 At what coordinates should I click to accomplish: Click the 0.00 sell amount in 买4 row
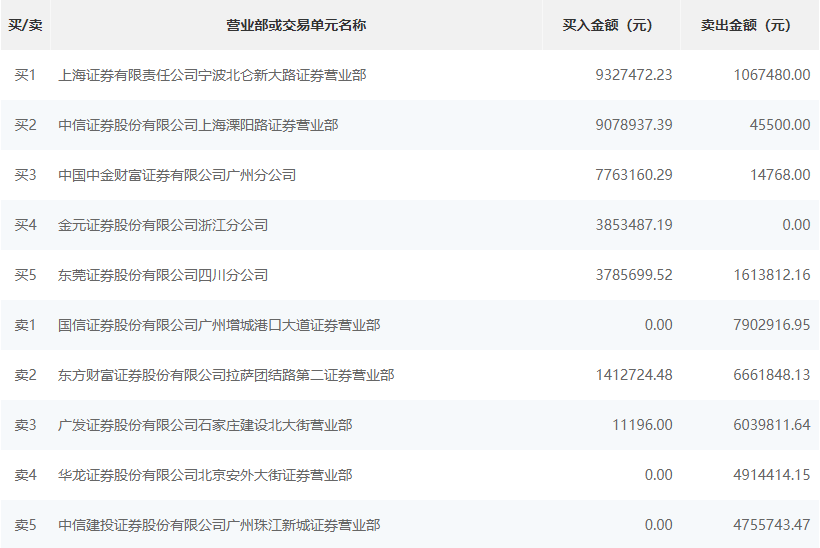(796, 225)
